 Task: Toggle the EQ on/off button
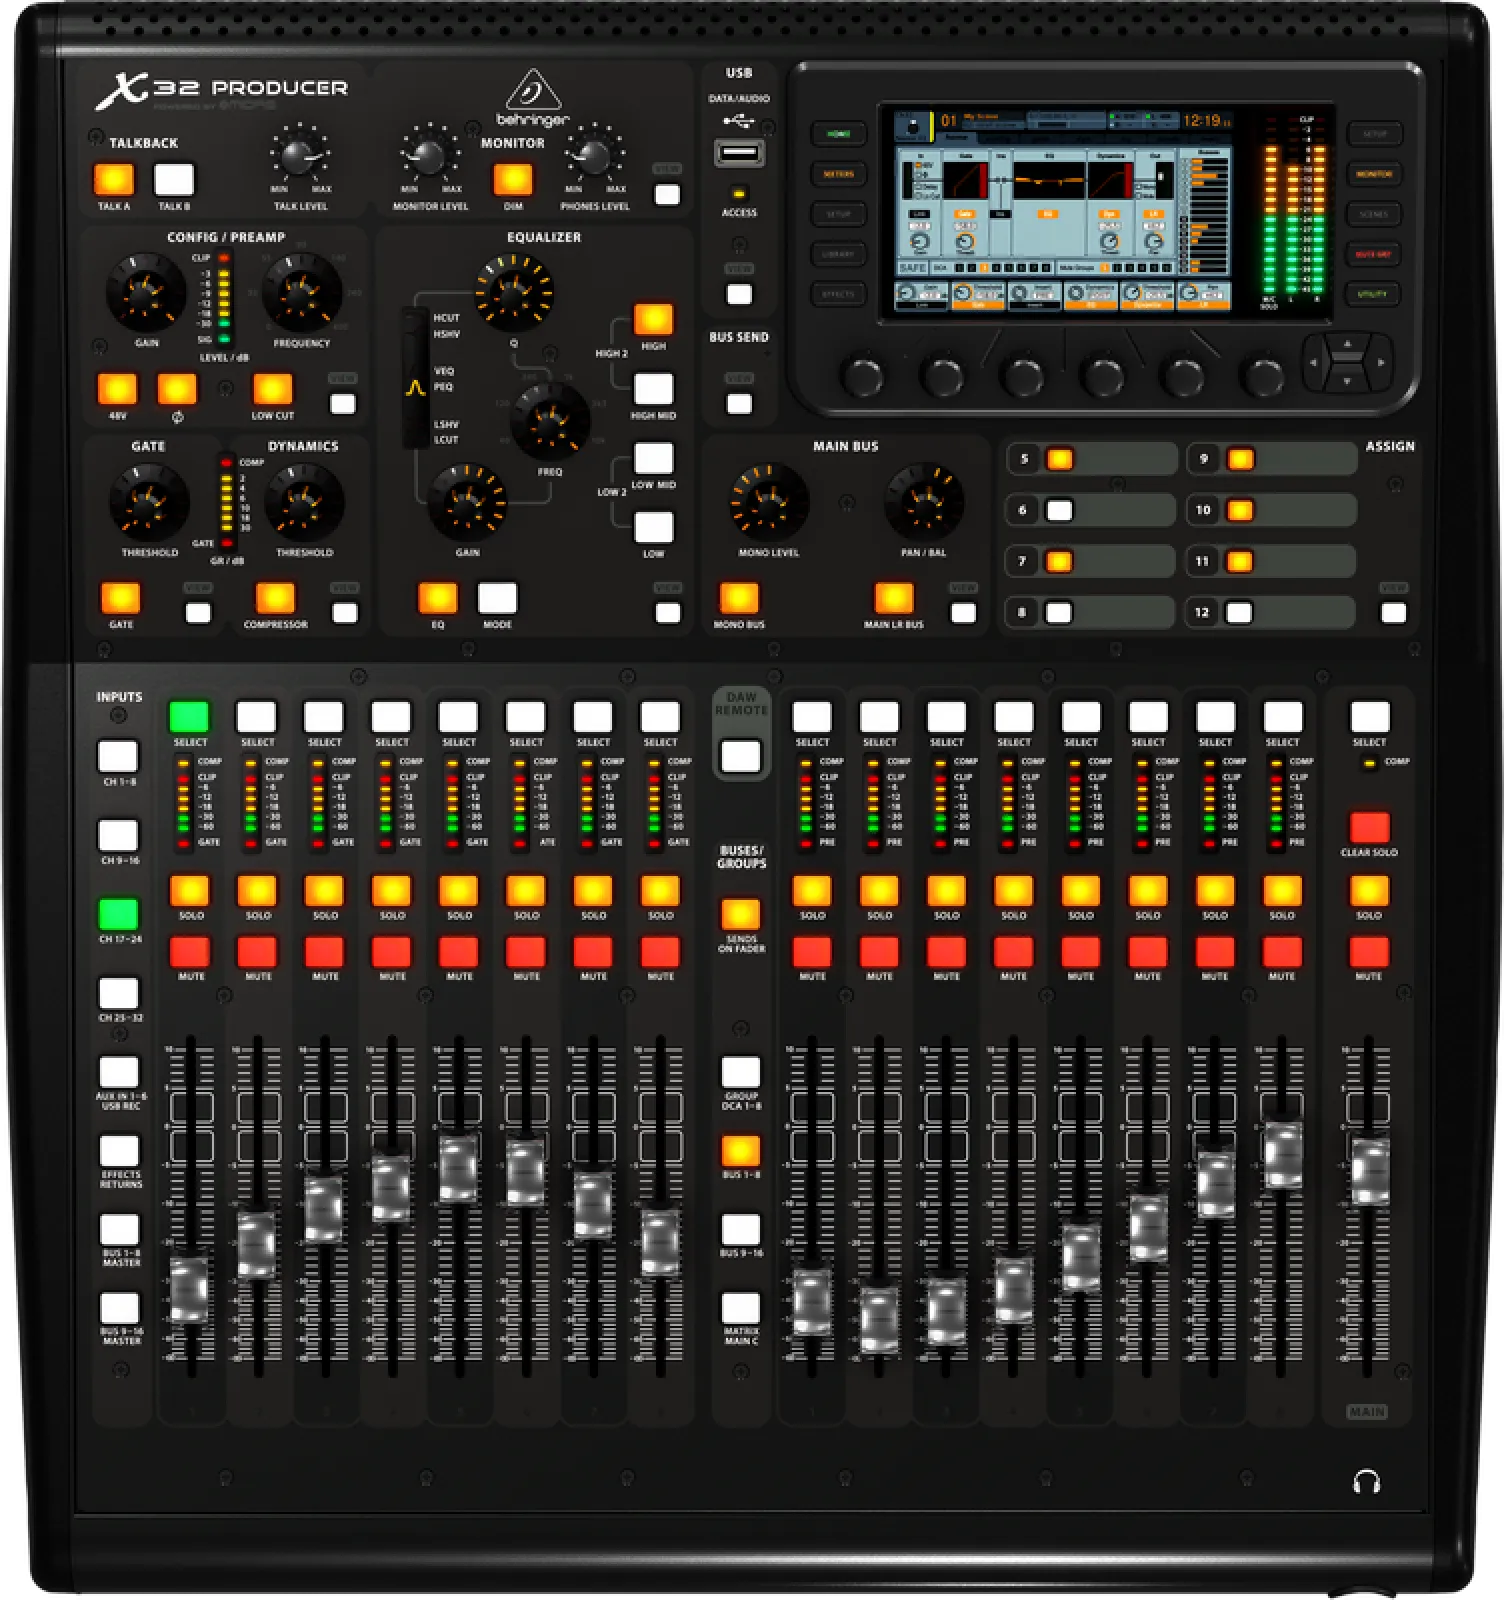point(437,598)
